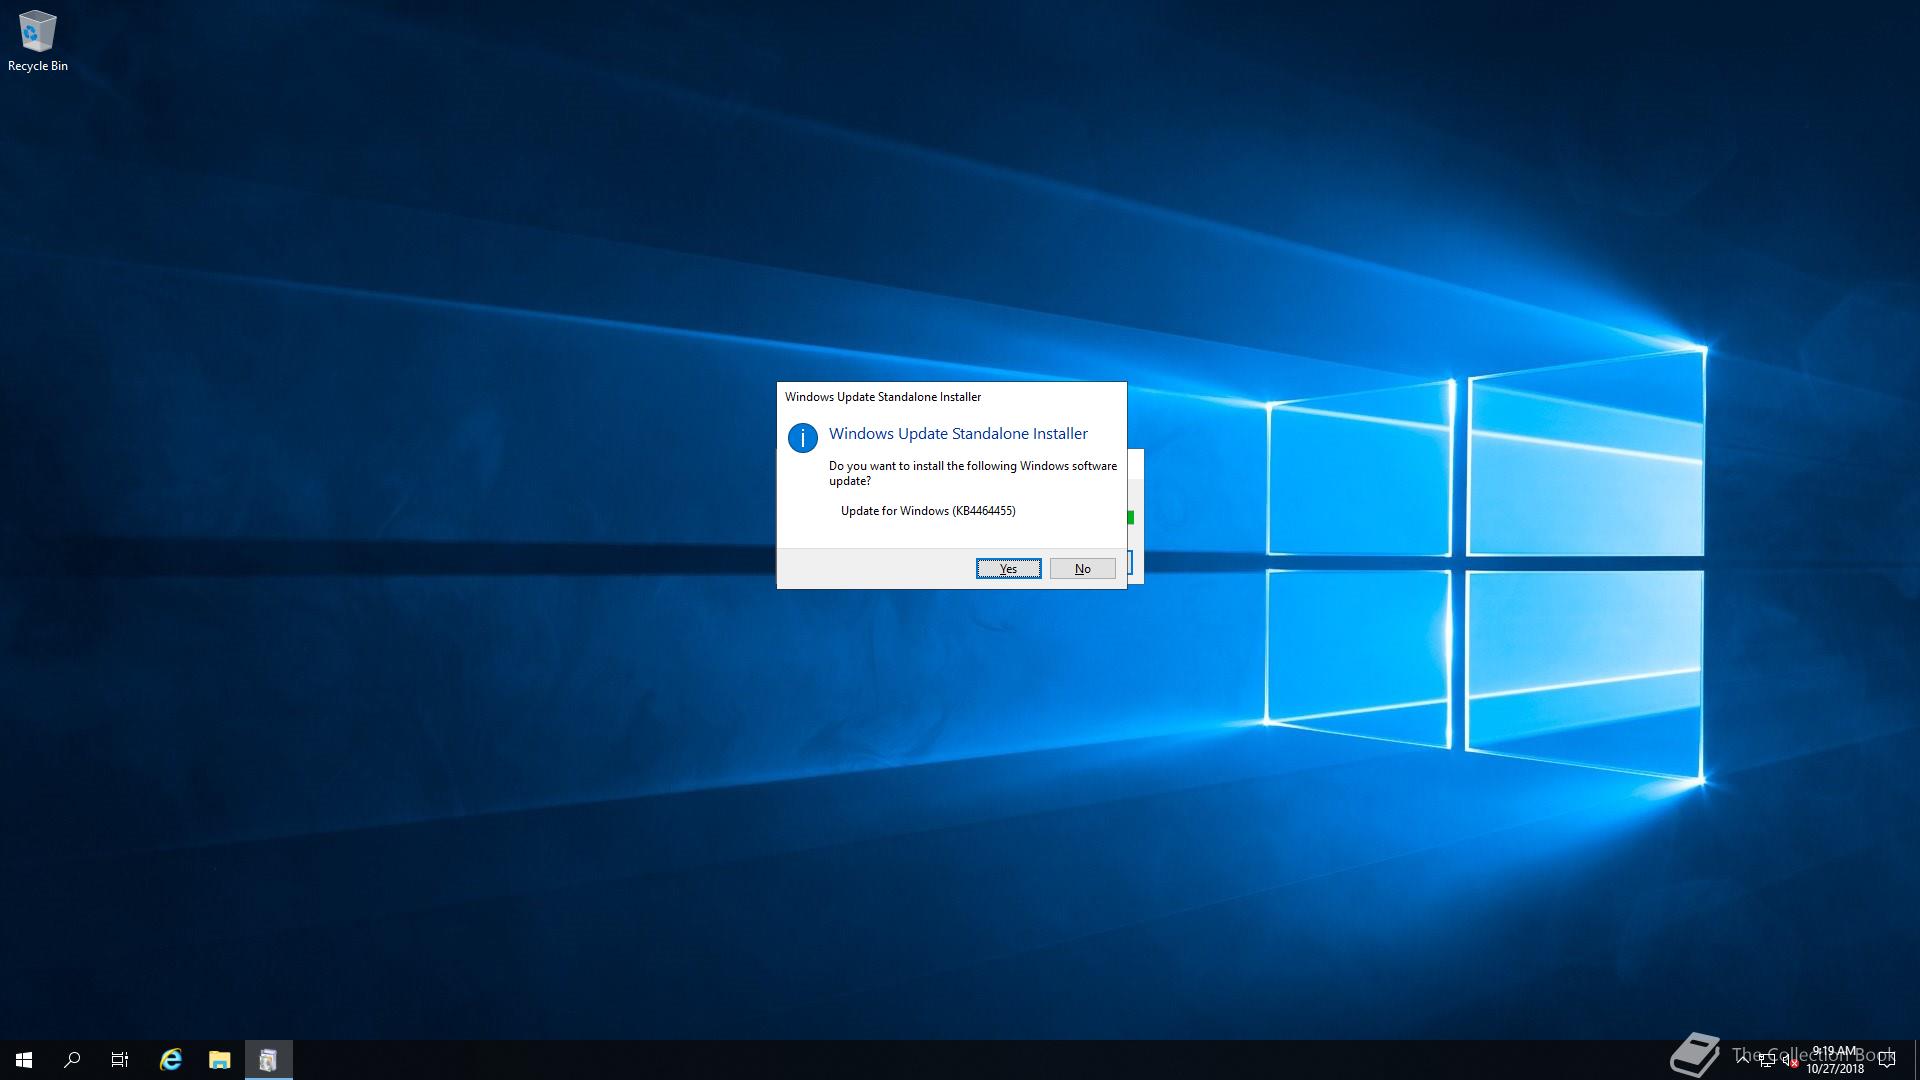The image size is (1920, 1080).
Task: Click the partially hidden button behind the dialog
Action: [x=1130, y=563]
